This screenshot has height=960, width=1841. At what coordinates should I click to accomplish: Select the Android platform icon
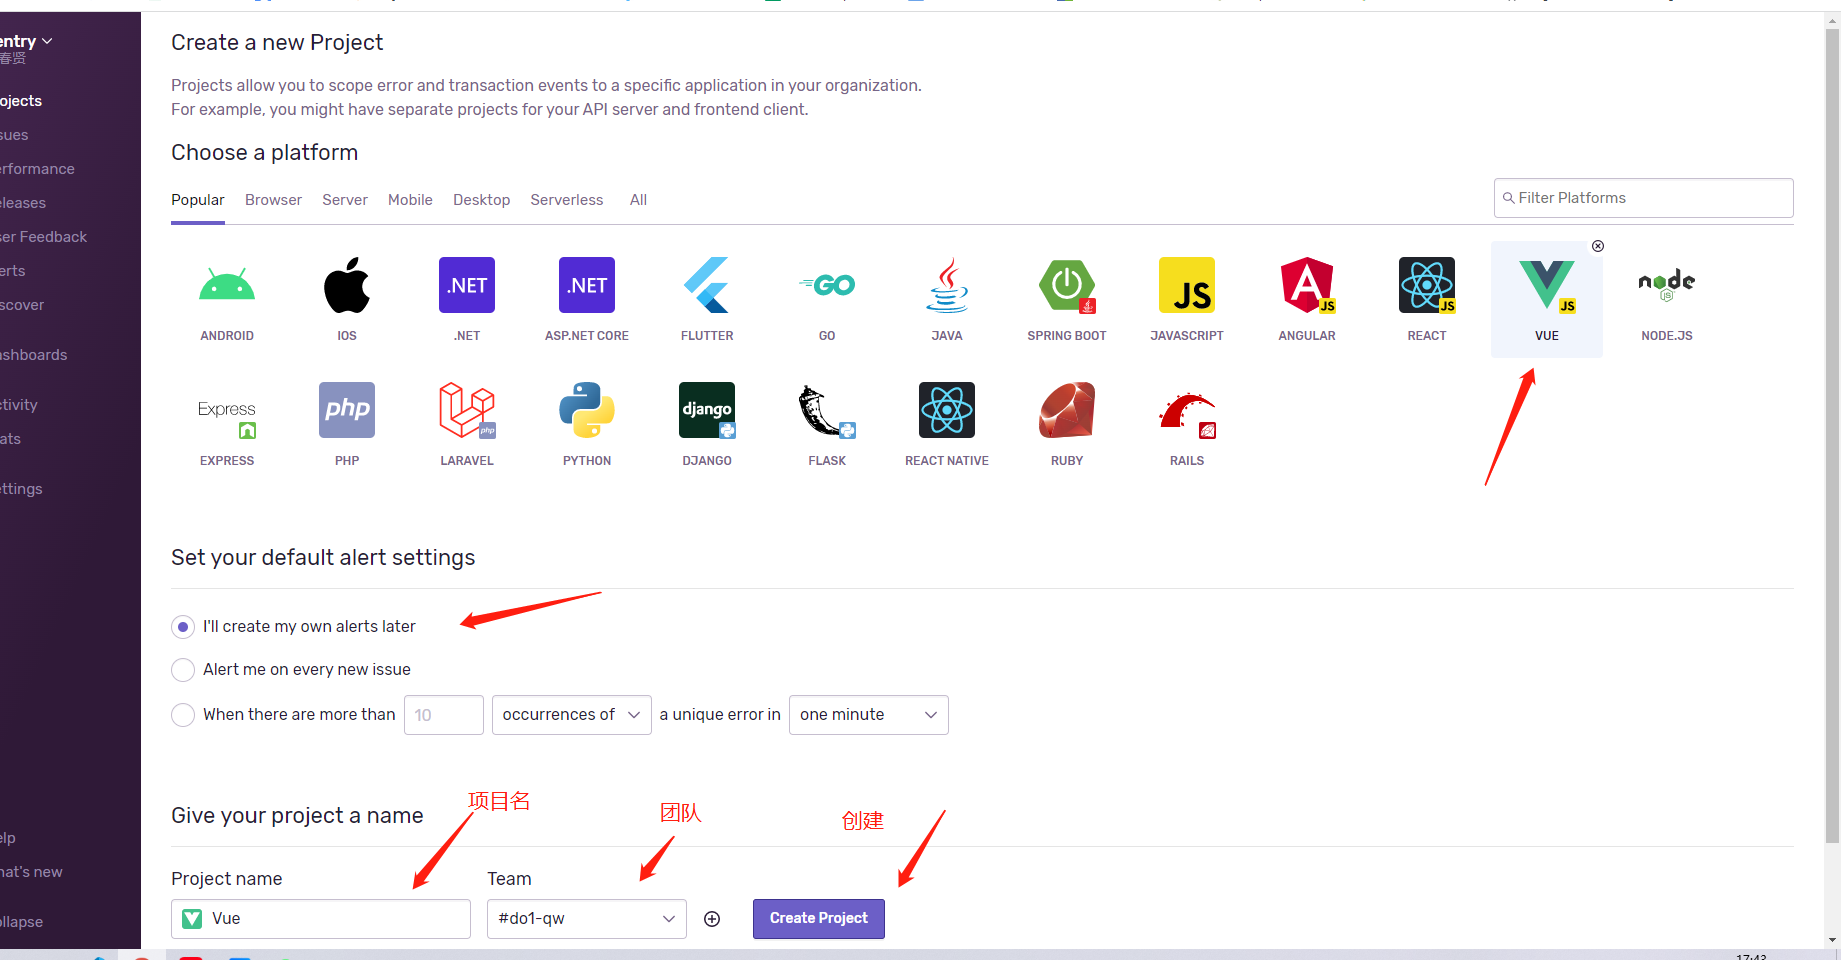click(227, 285)
